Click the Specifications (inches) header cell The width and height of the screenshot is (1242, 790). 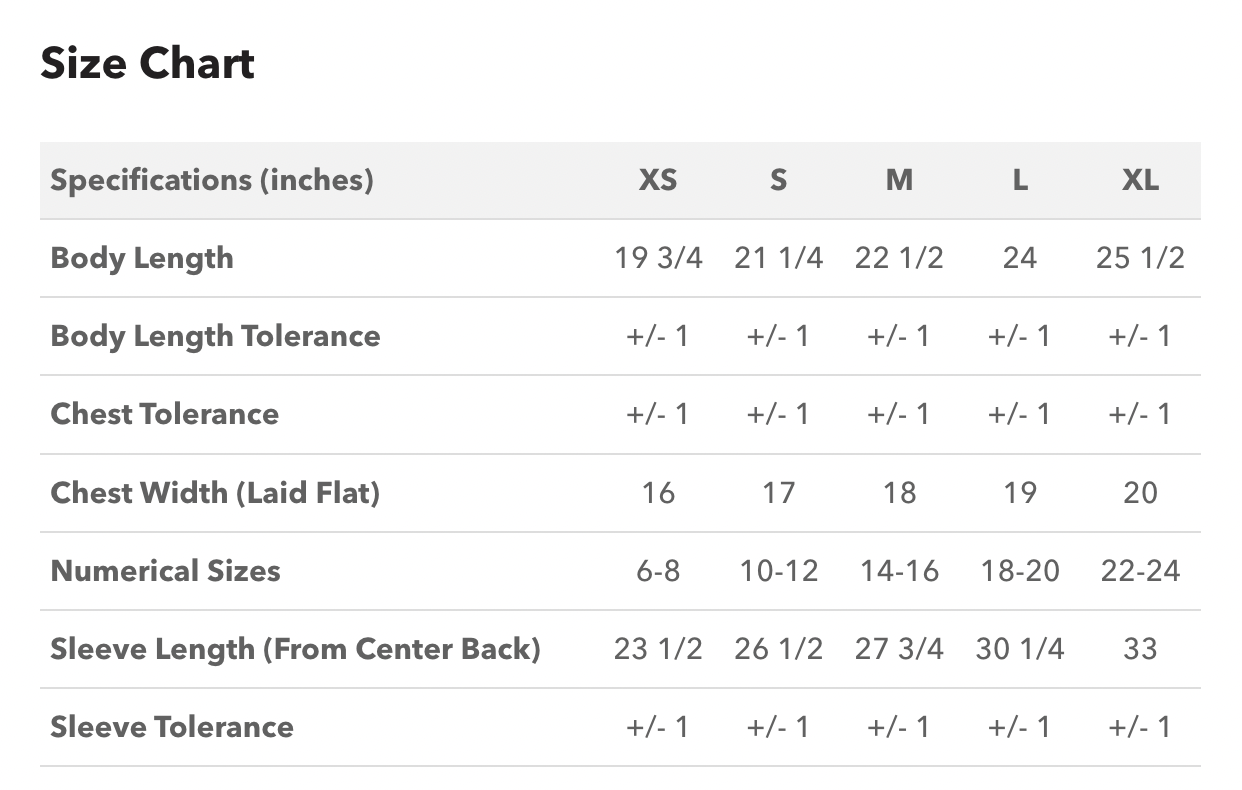point(212,181)
